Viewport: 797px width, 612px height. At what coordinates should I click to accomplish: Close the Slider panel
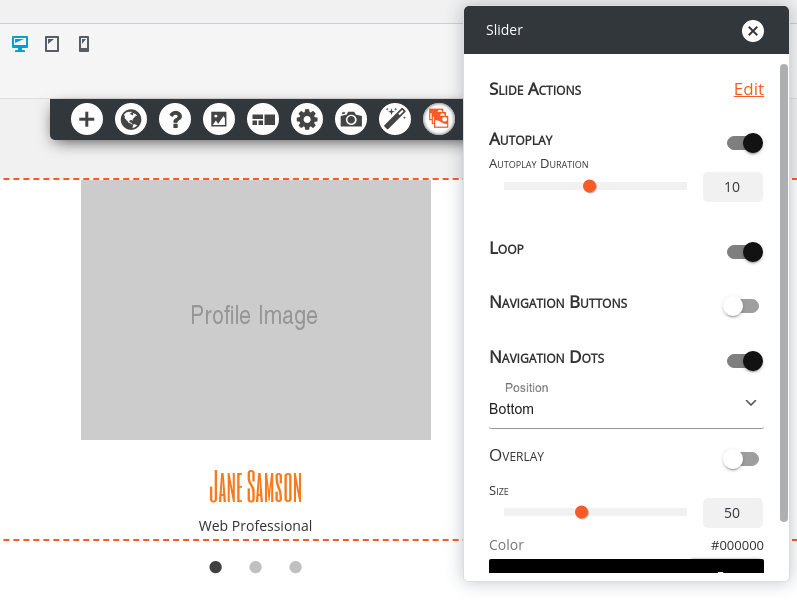753,31
